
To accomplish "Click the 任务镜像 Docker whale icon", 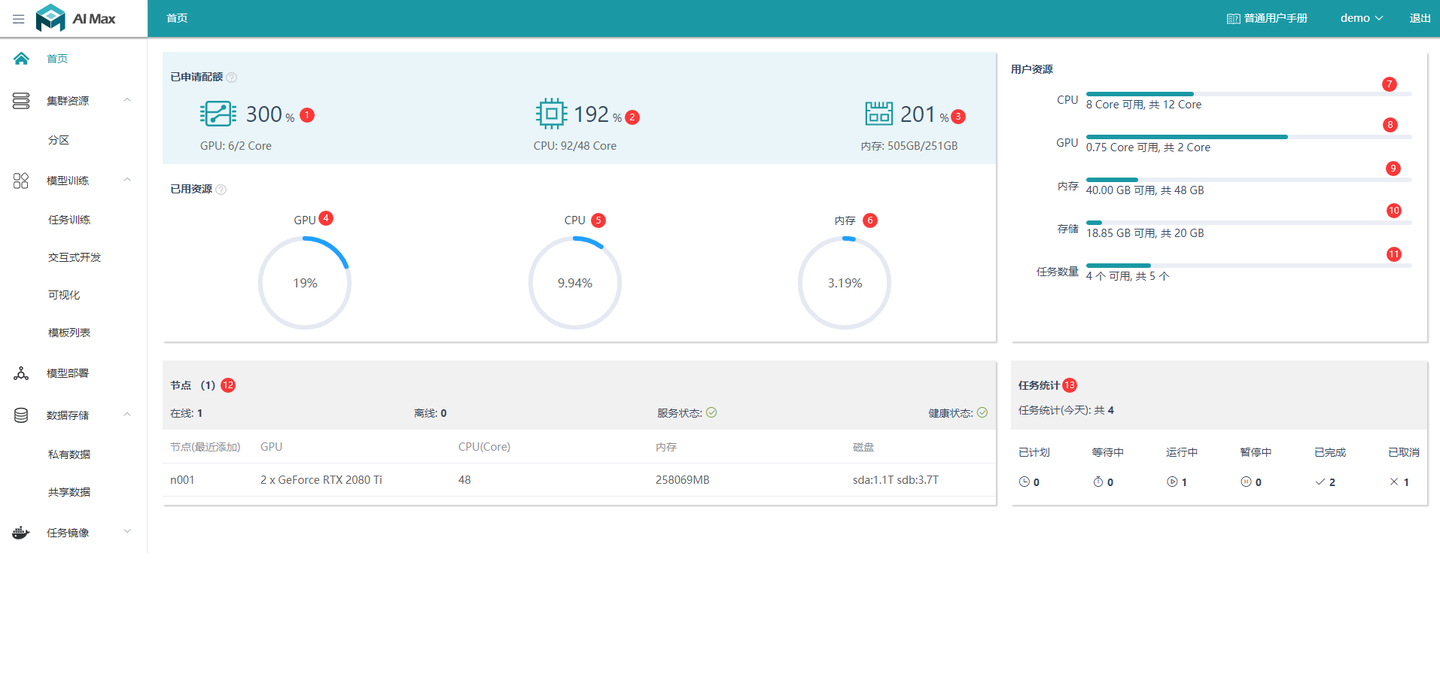I will point(20,531).
